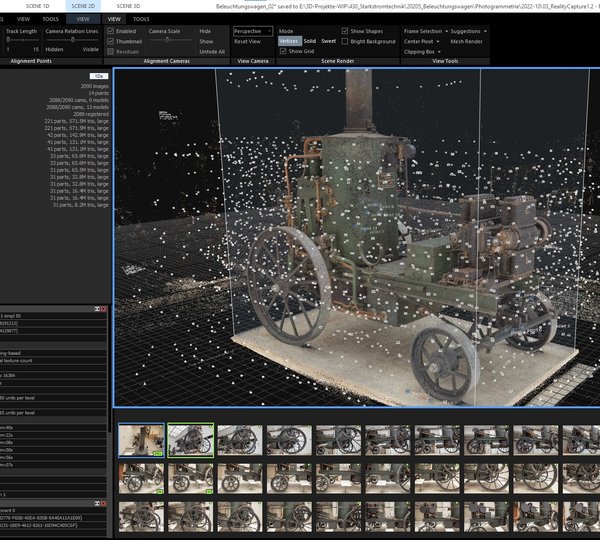Click the '42 parts, 142.9M tris, large' row
Screen dimensions: 600x540
[78, 135]
